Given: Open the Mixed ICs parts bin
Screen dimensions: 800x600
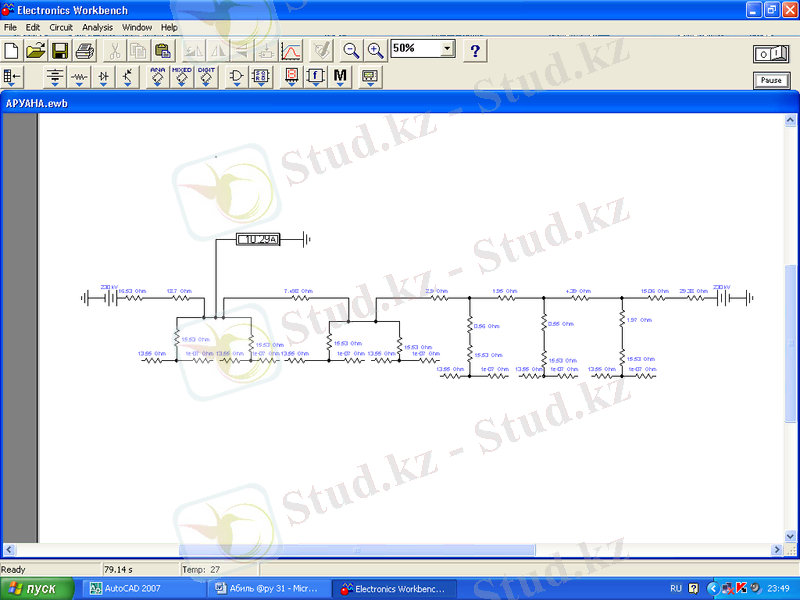Looking at the screenshot, I should tap(182, 77).
